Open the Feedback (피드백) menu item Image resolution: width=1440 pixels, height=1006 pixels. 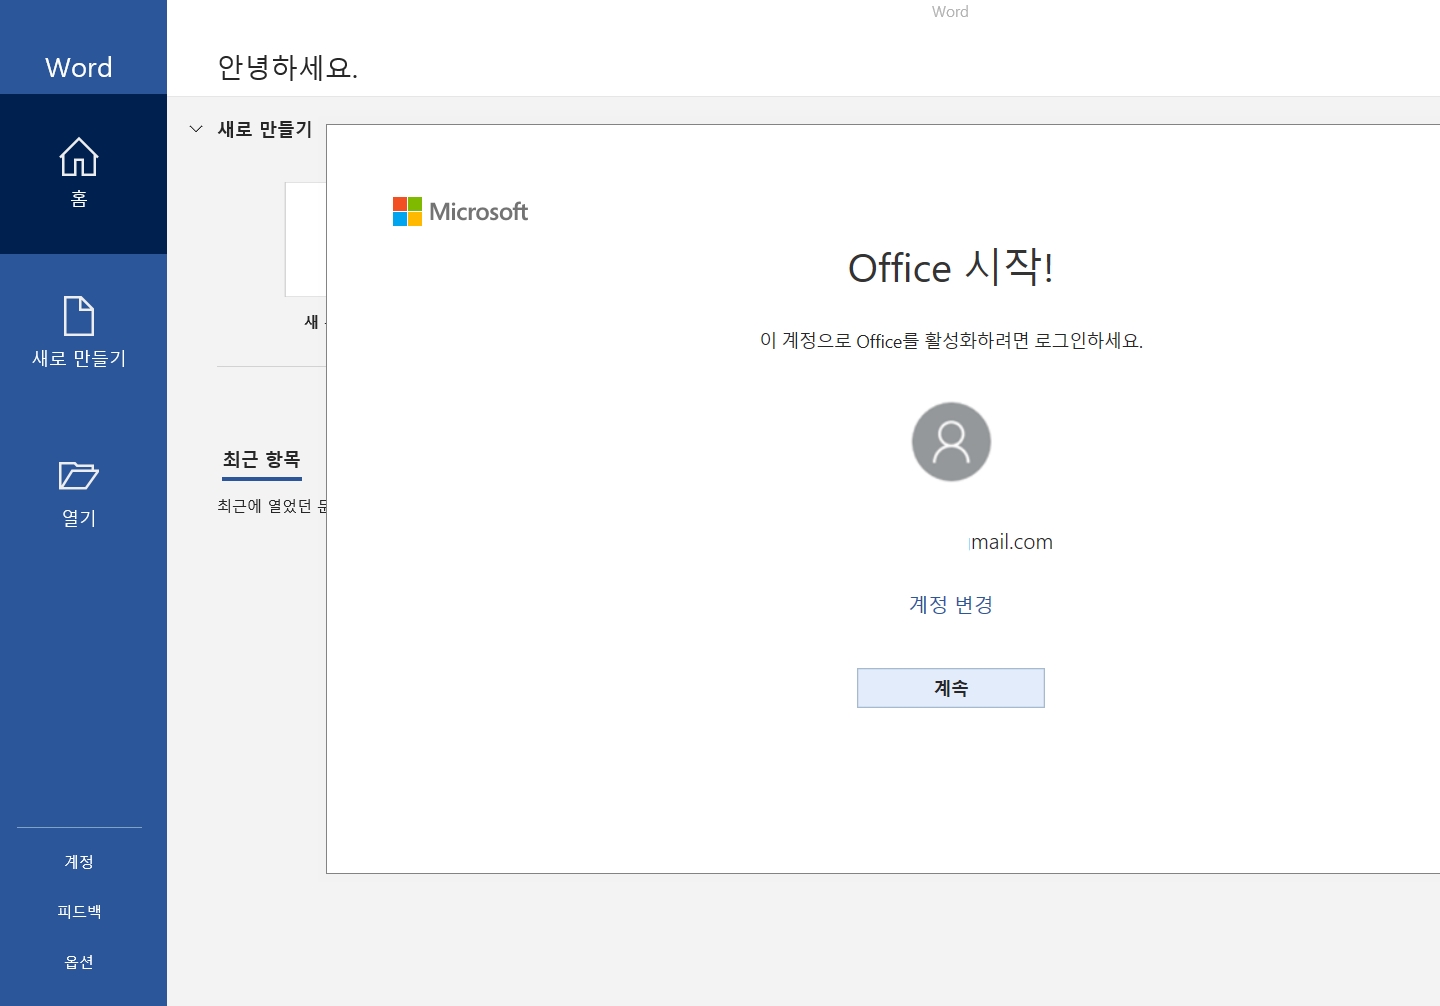coord(79,912)
